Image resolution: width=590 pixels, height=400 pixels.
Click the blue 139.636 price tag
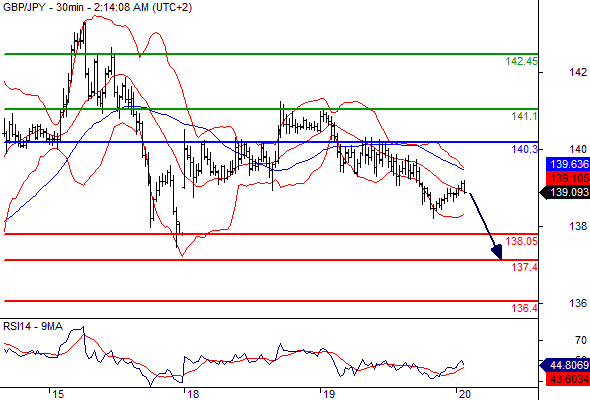[x=567, y=164]
